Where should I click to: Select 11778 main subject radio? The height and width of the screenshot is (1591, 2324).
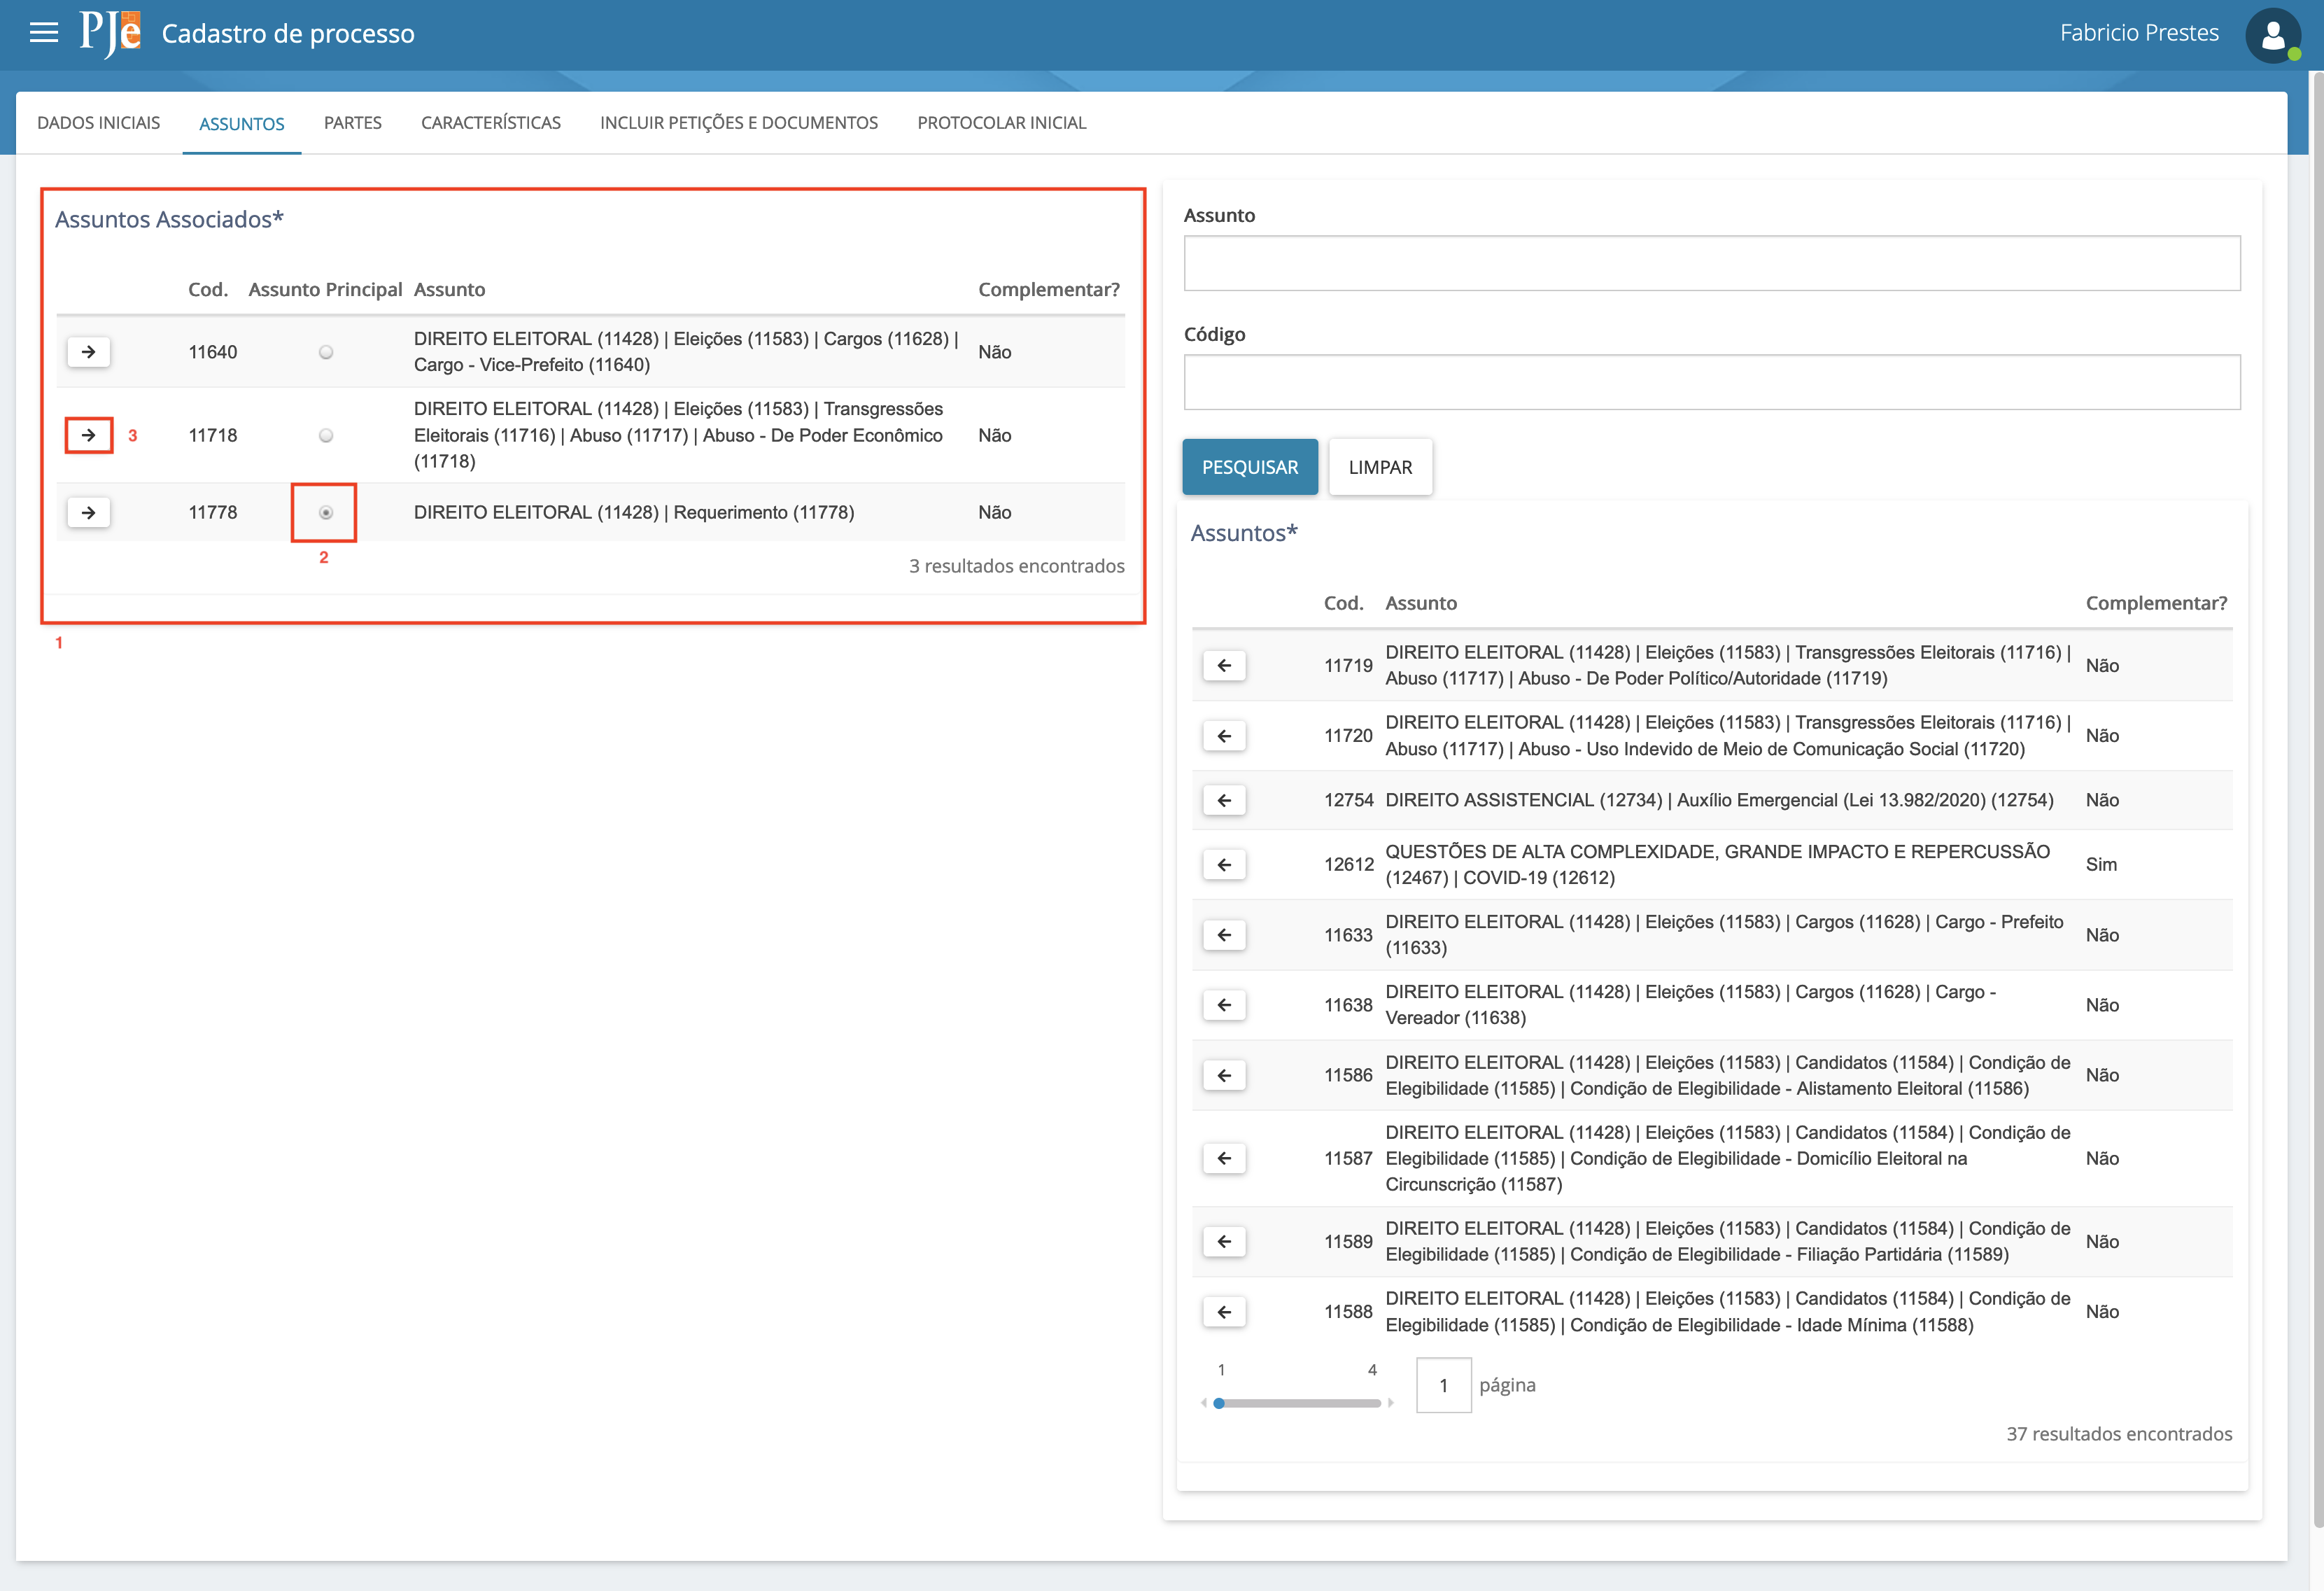coord(326,512)
